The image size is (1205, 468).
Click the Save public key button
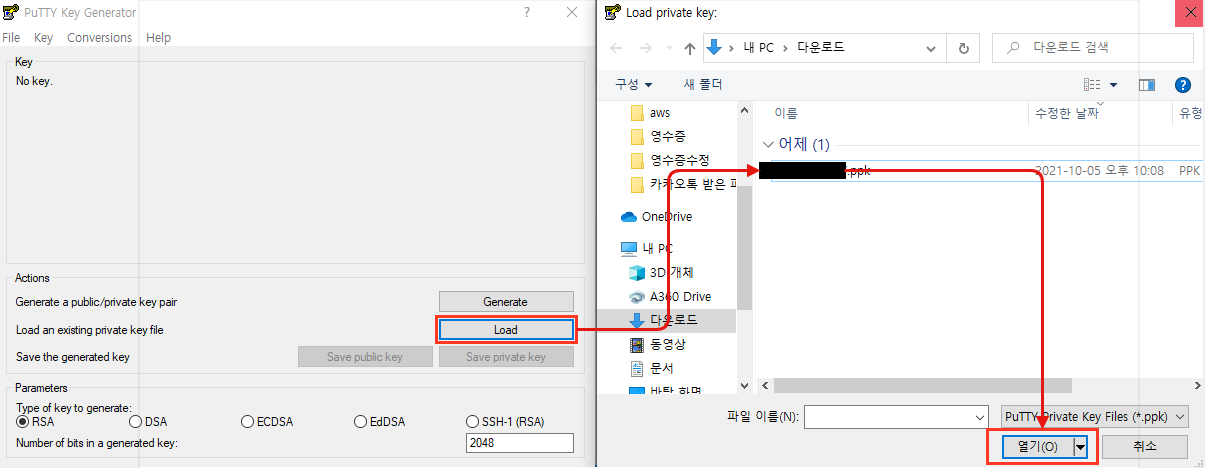[365, 357]
